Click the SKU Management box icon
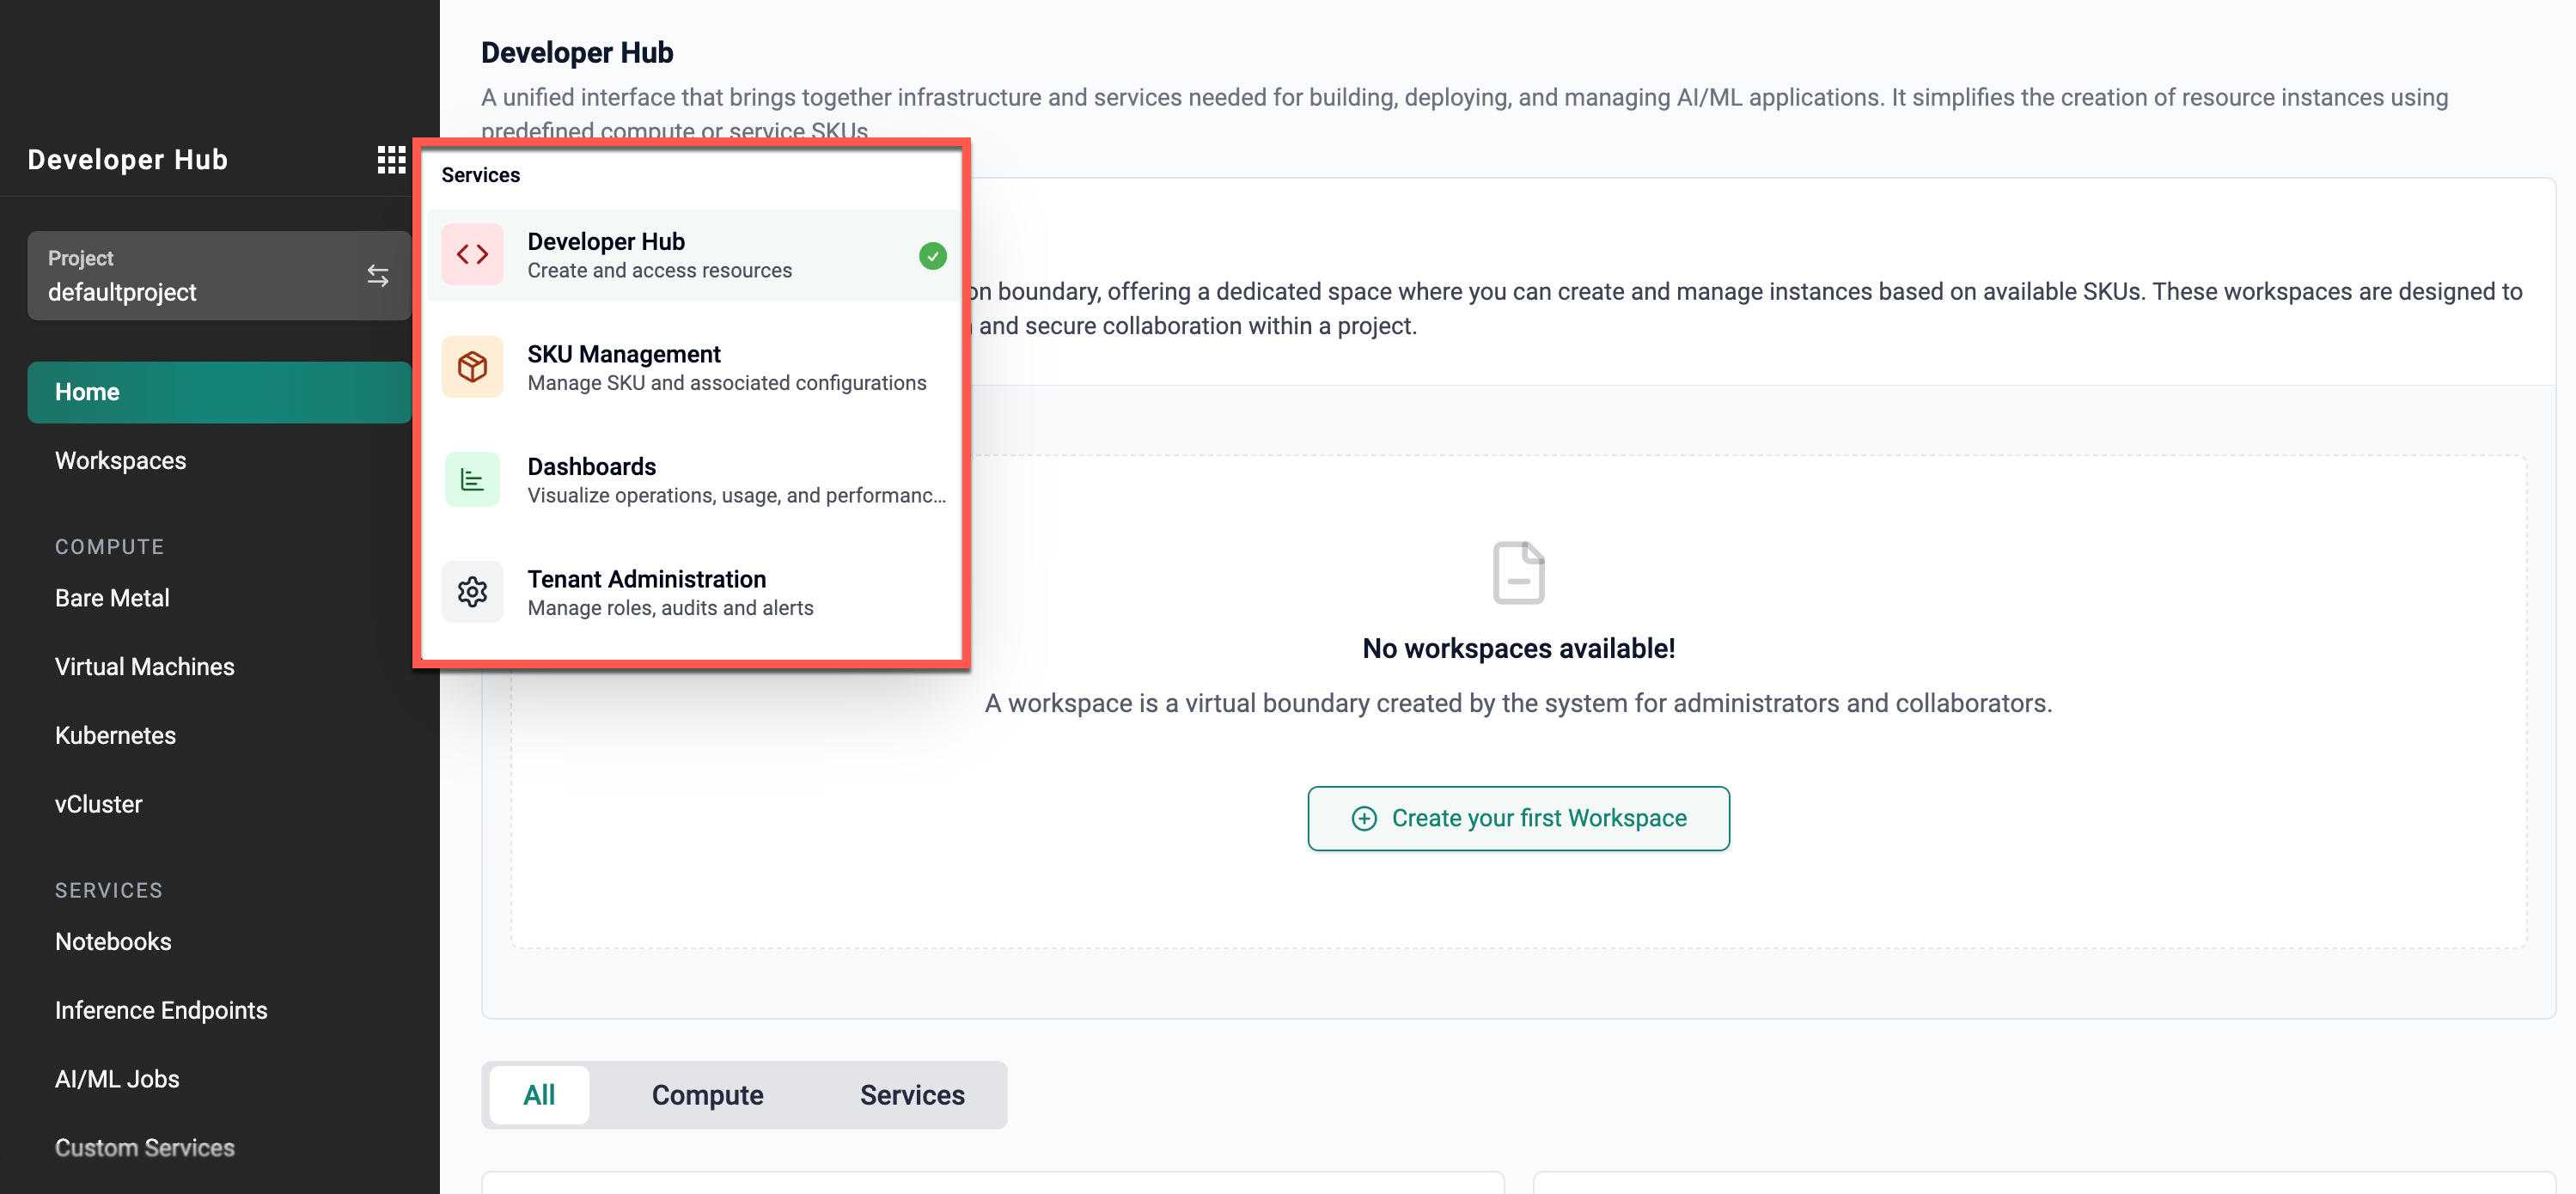This screenshot has height=1194, width=2576. pyautogui.click(x=472, y=367)
